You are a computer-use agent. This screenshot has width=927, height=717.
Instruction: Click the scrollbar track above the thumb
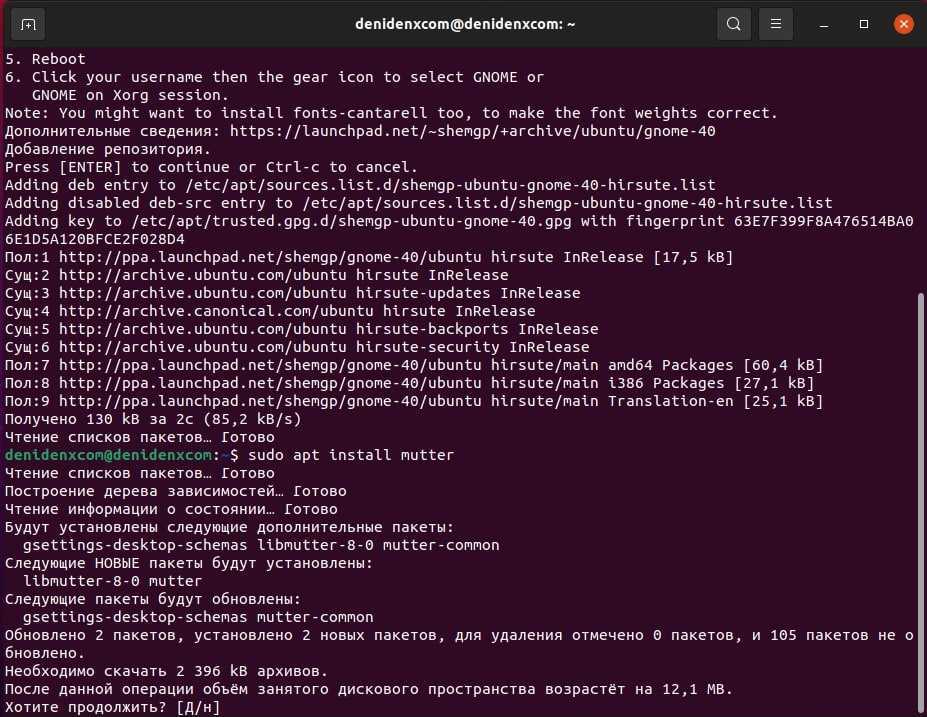point(920,170)
